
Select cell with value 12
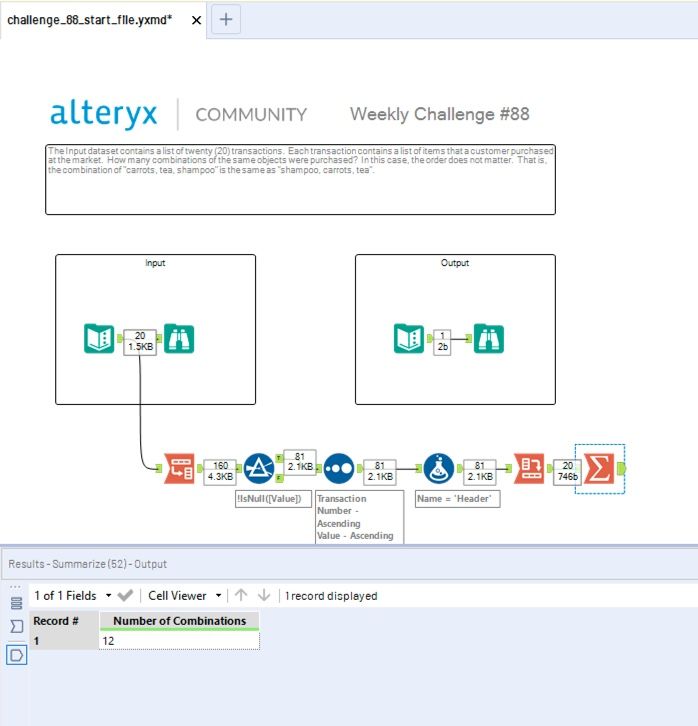180,641
